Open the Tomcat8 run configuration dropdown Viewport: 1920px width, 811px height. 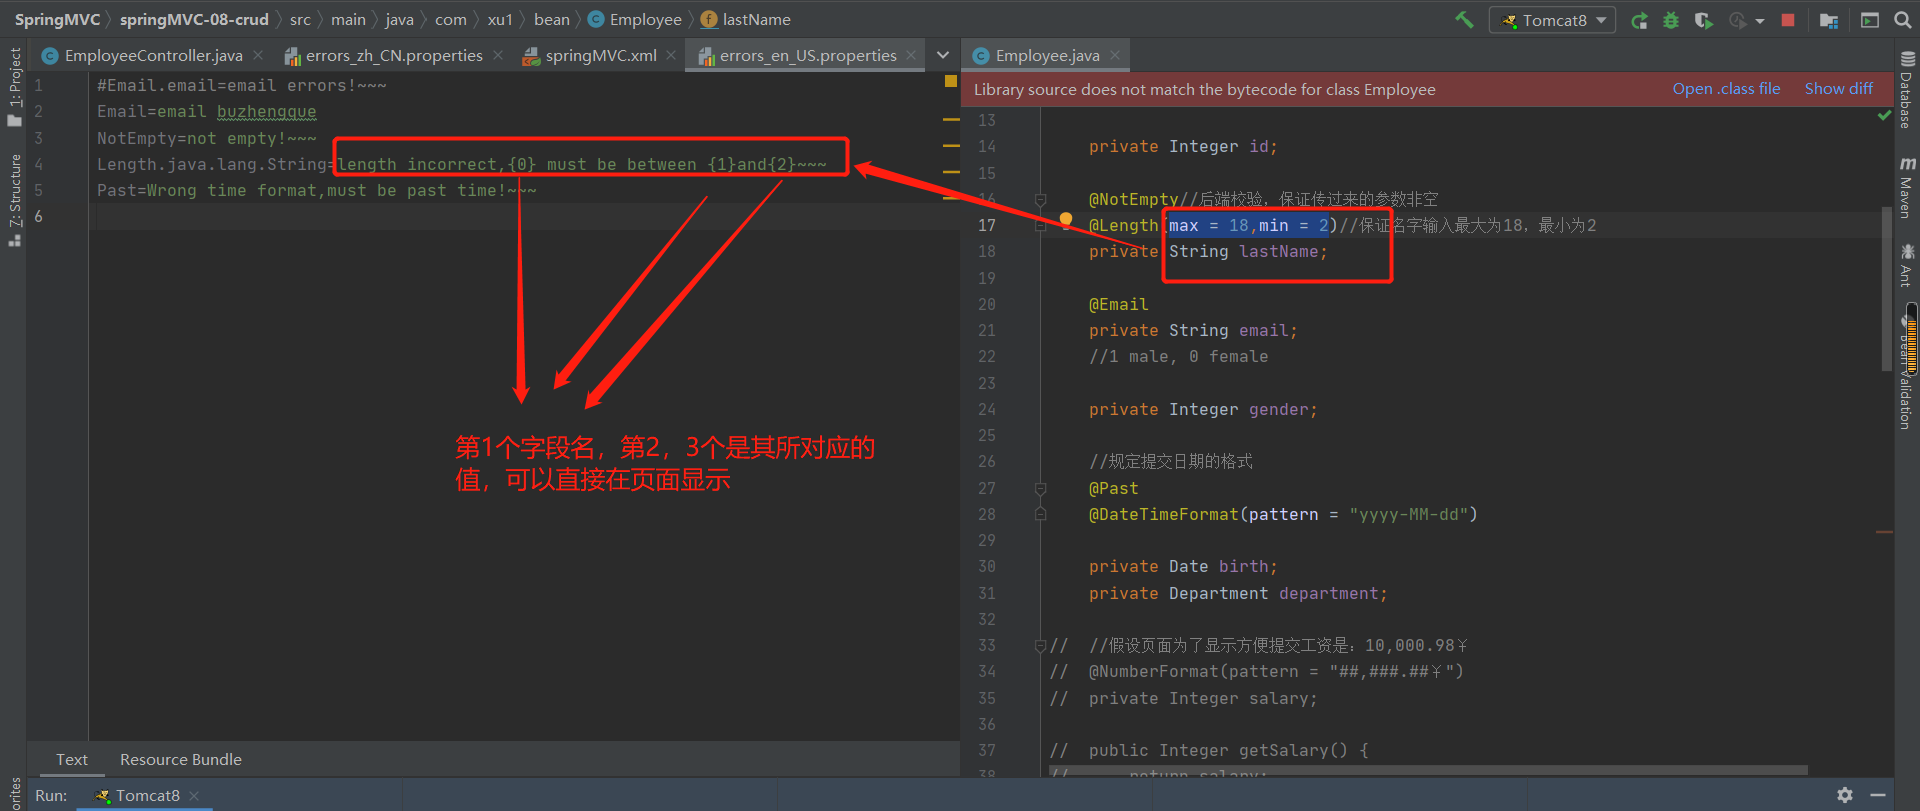pyautogui.click(x=1552, y=20)
